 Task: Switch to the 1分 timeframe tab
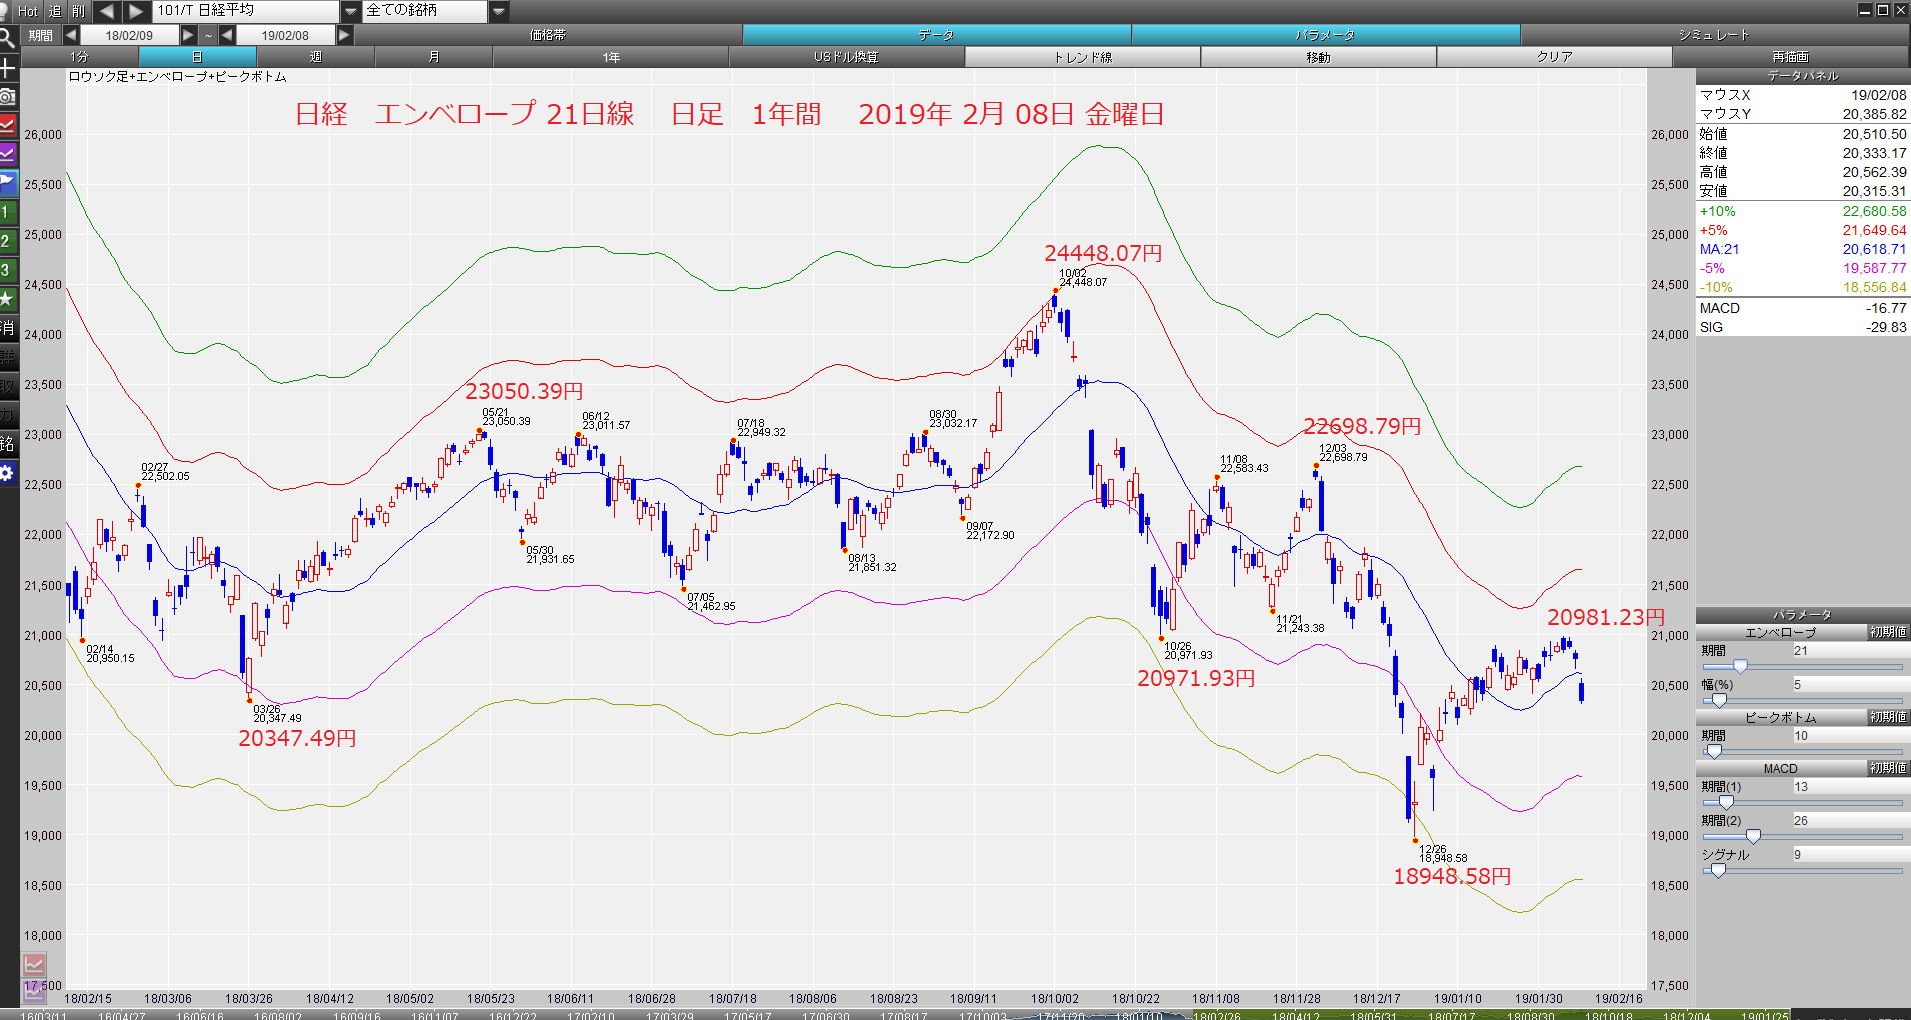click(79, 57)
